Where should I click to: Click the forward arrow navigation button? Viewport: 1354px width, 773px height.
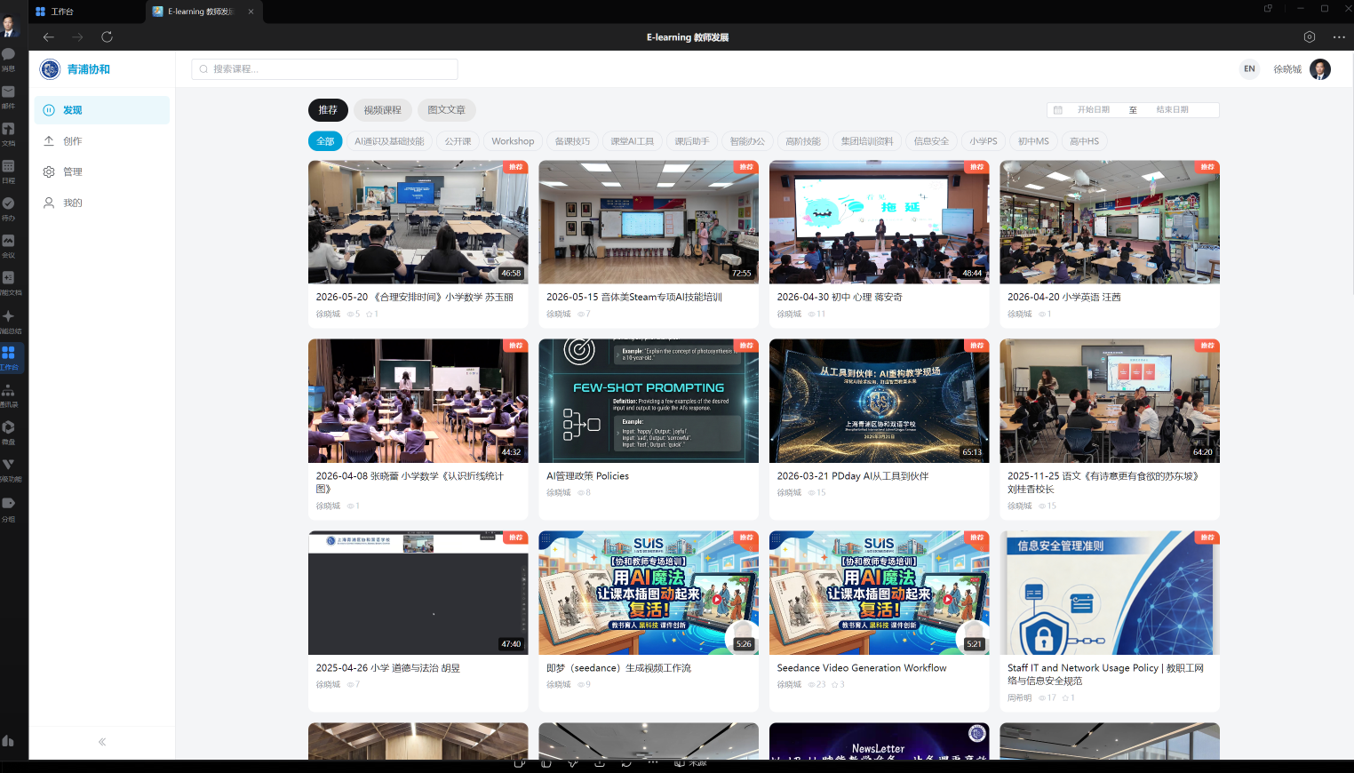coord(77,37)
